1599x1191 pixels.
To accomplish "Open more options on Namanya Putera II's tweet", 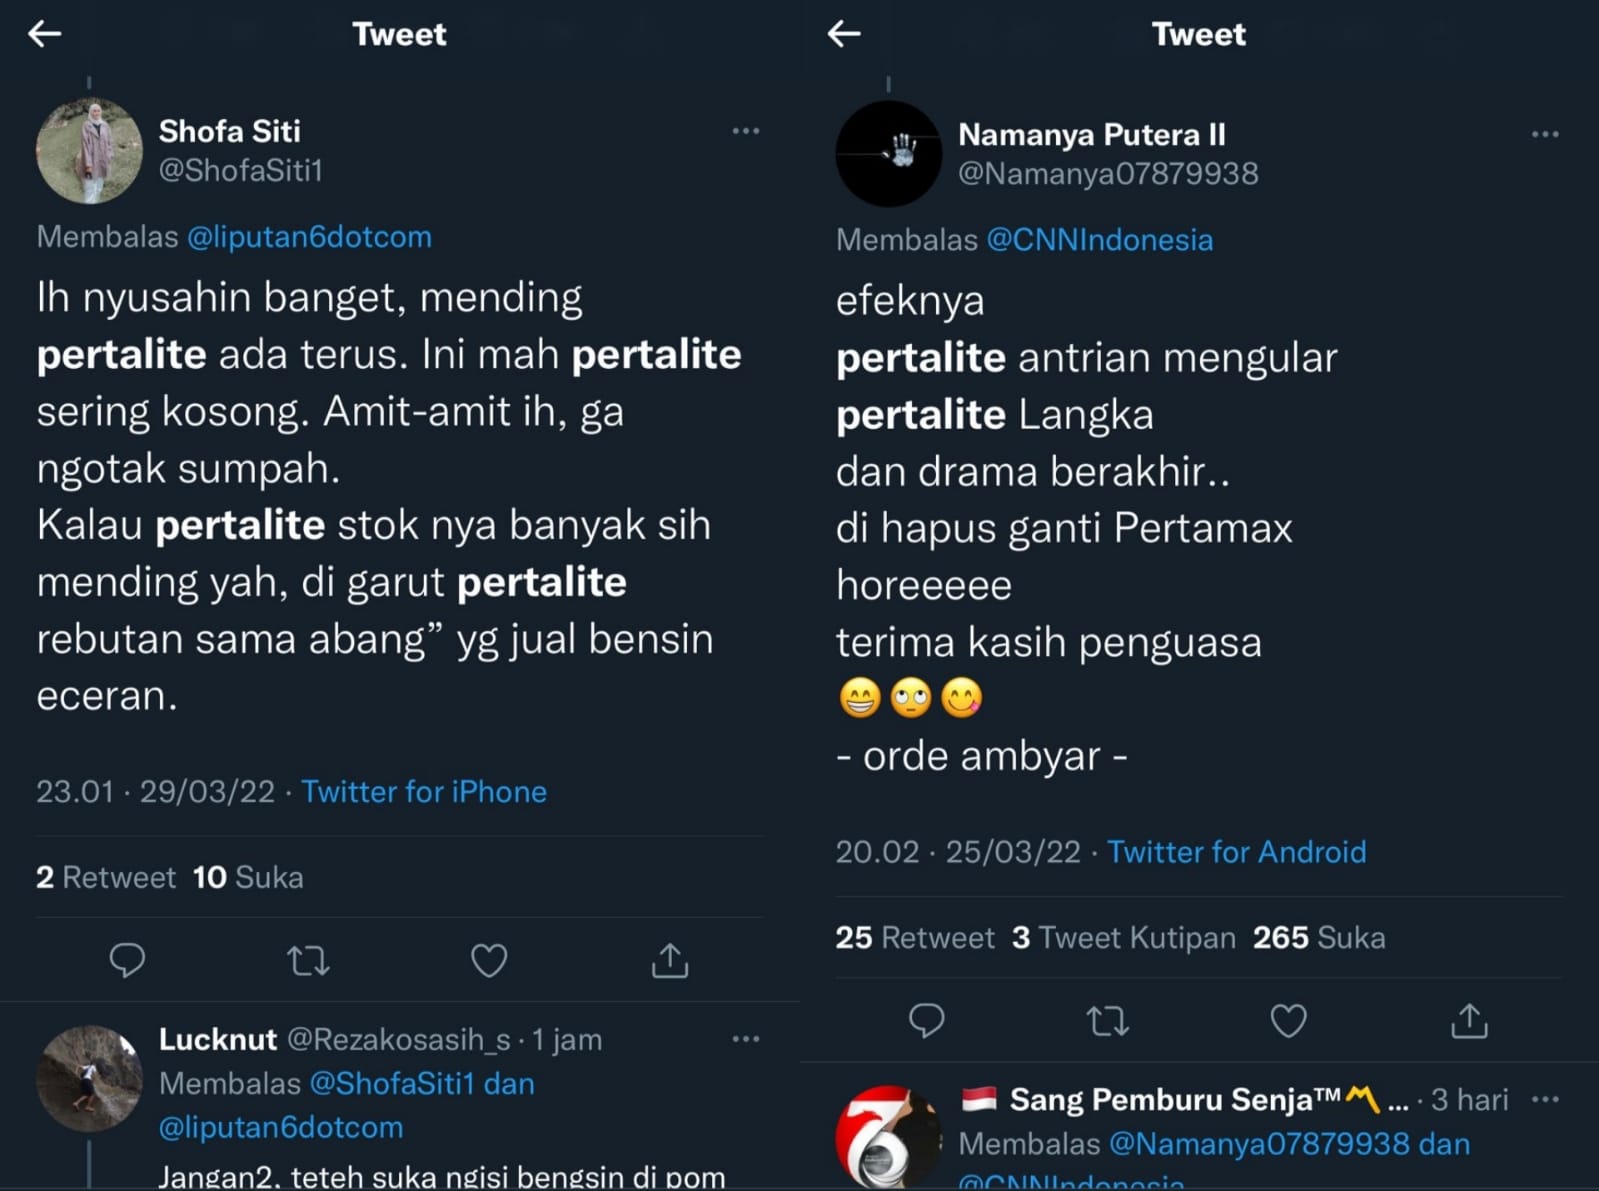I will (x=1545, y=134).
